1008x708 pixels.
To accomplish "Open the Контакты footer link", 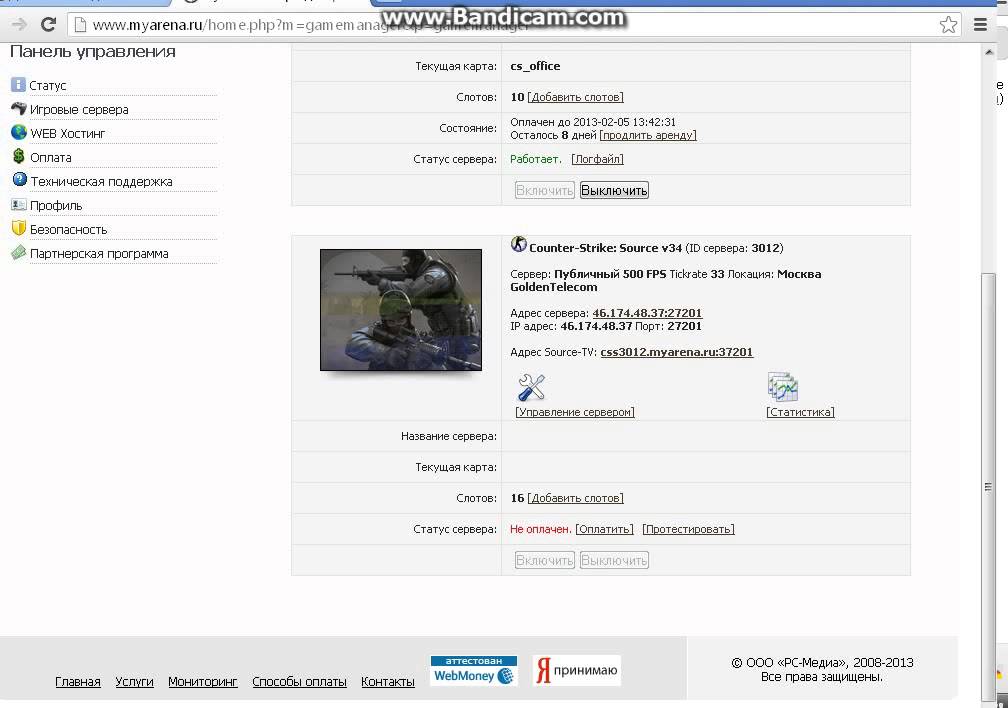I will point(388,682).
